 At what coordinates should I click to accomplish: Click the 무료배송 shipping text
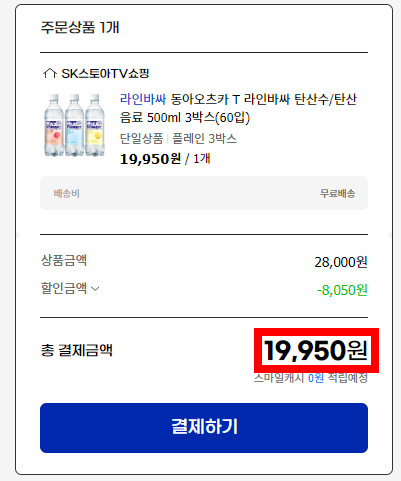(337, 193)
